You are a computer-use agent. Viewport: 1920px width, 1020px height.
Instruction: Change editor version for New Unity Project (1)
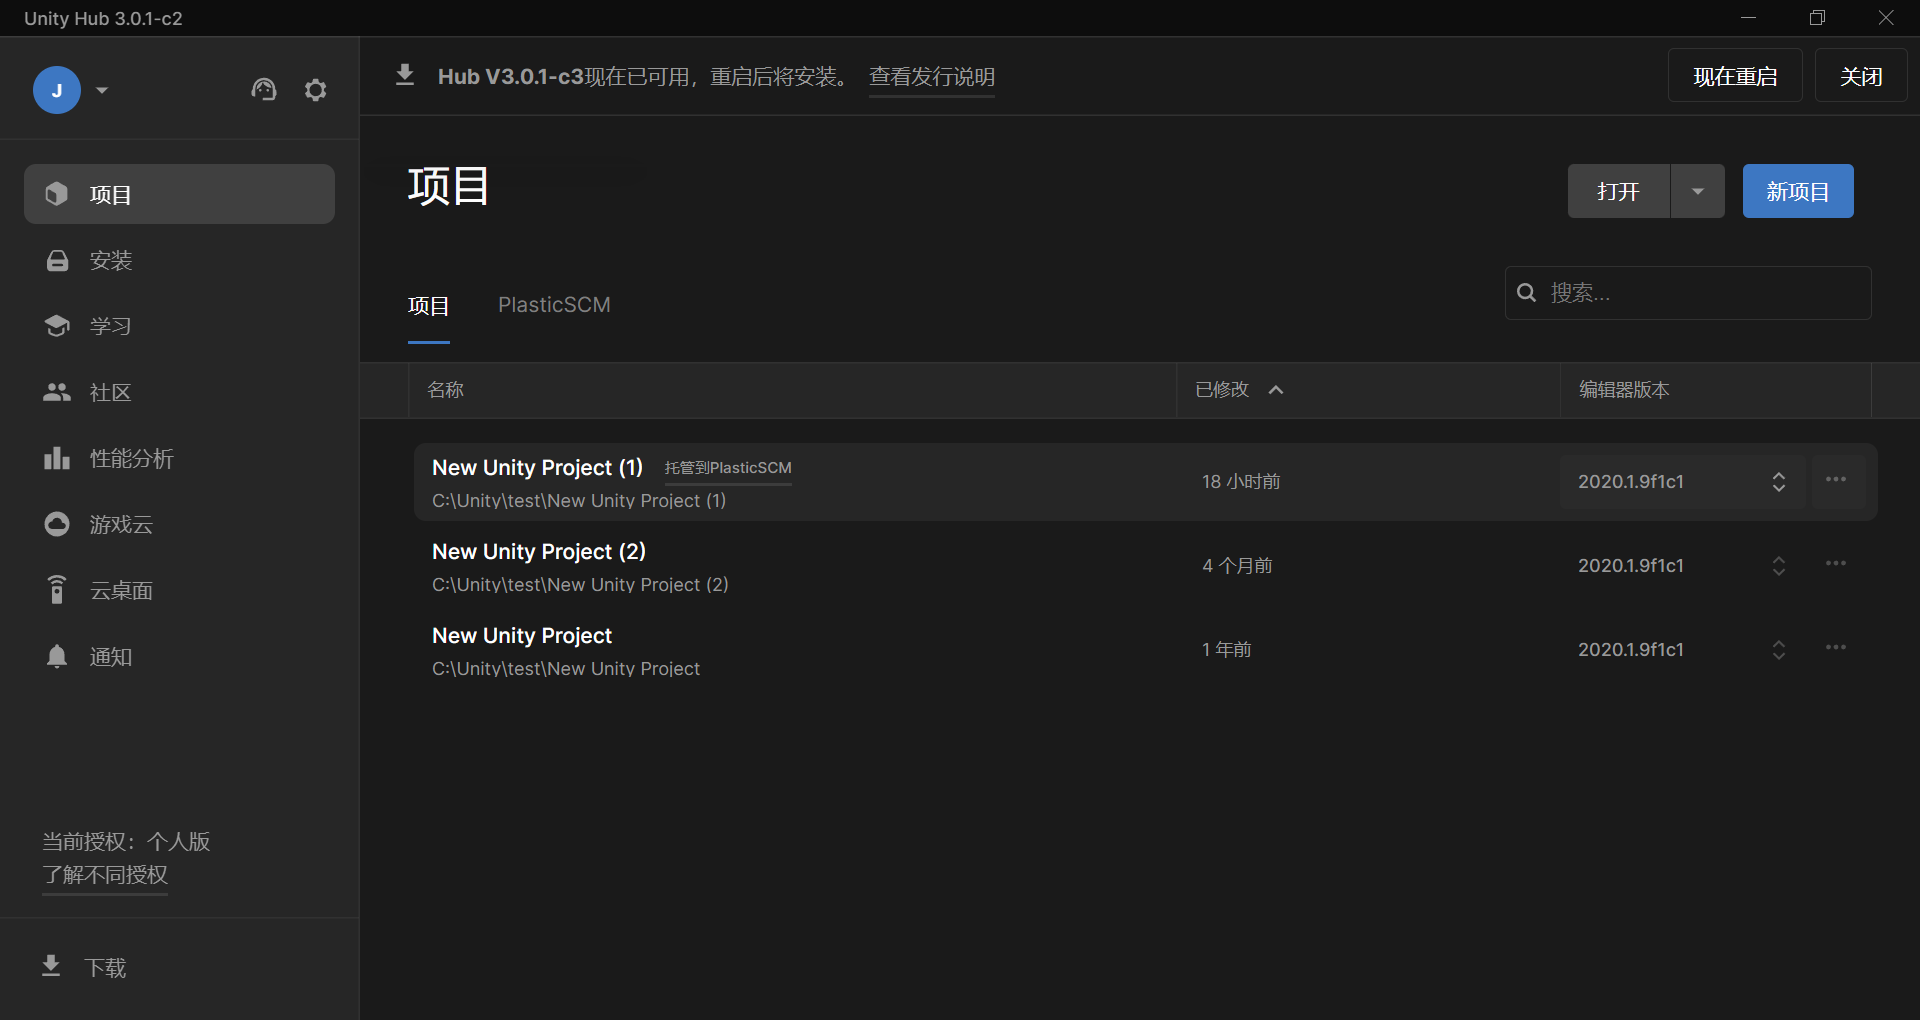coord(1682,482)
